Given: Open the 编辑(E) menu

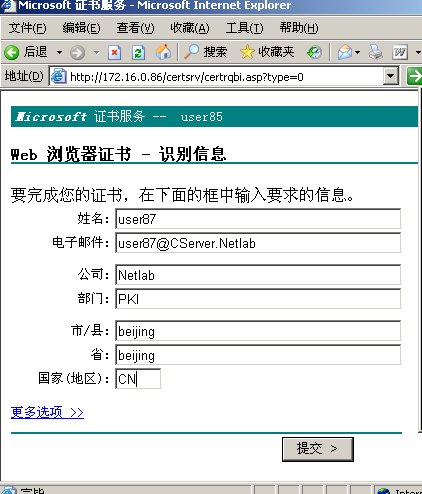Looking at the screenshot, I should pos(81,28).
